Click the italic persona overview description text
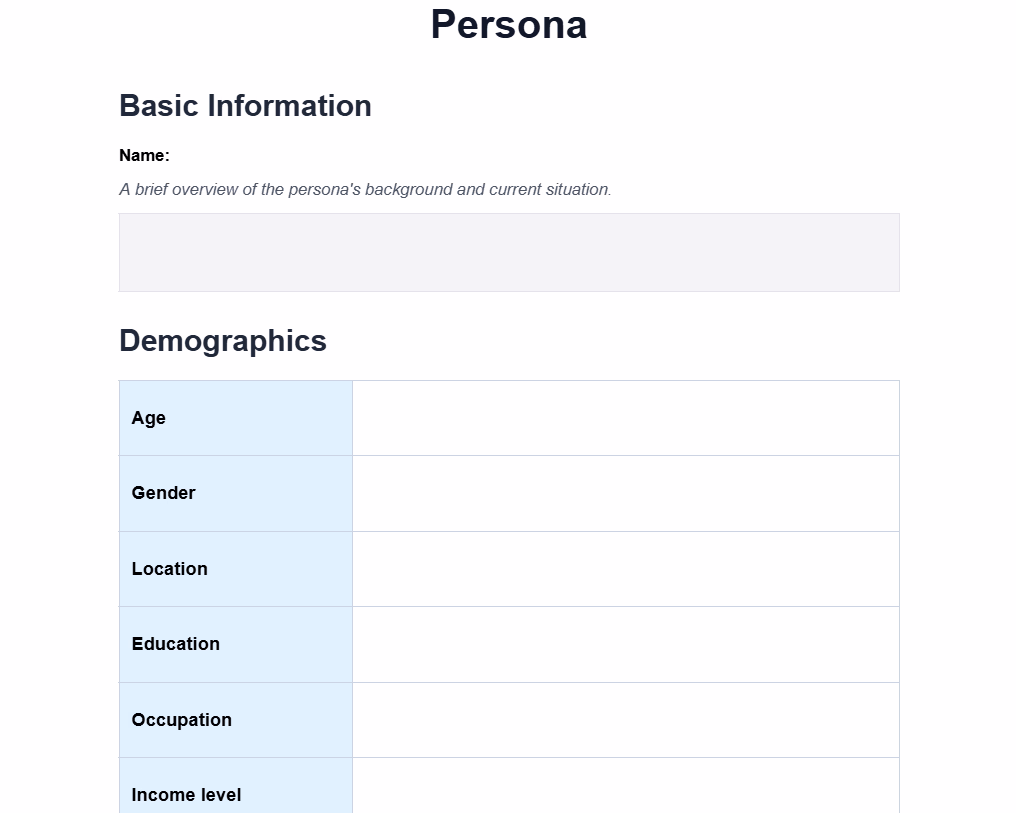1016x813 pixels. 365,189
